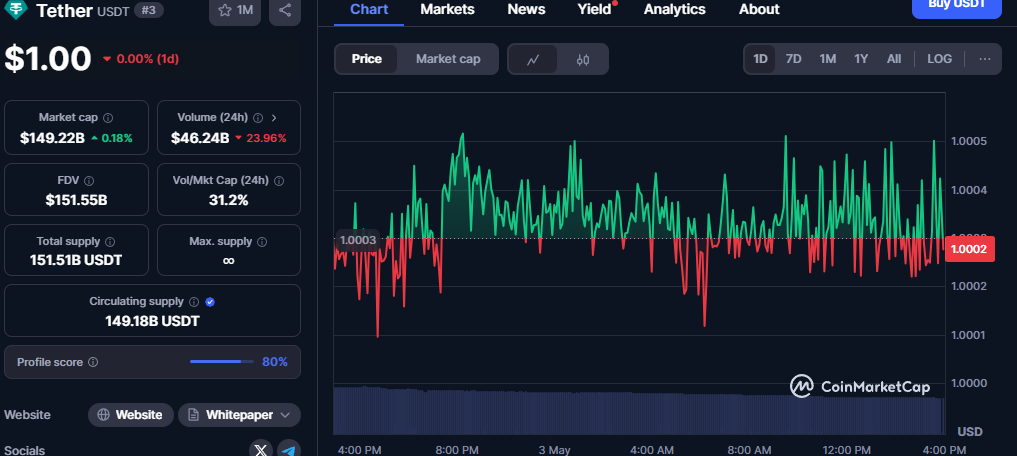The height and width of the screenshot is (456, 1017).
Task: Click the Tether logo icon
Action: (16, 9)
